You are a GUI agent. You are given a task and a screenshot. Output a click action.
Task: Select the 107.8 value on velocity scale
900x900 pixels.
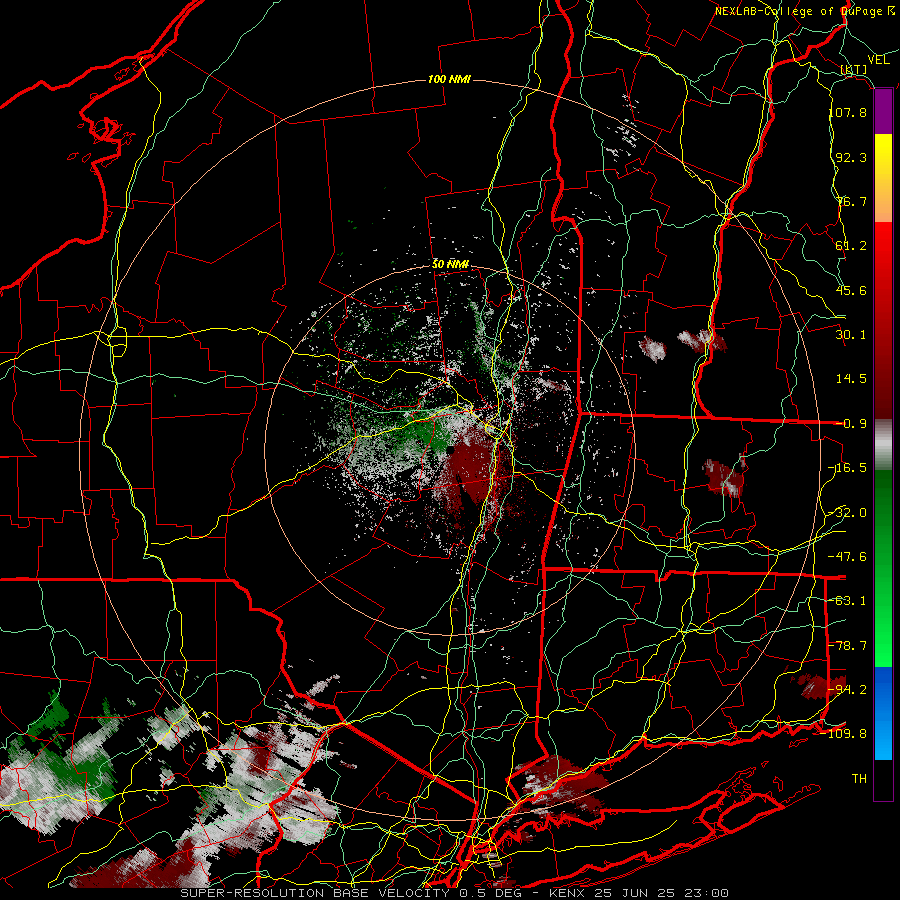click(848, 112)
